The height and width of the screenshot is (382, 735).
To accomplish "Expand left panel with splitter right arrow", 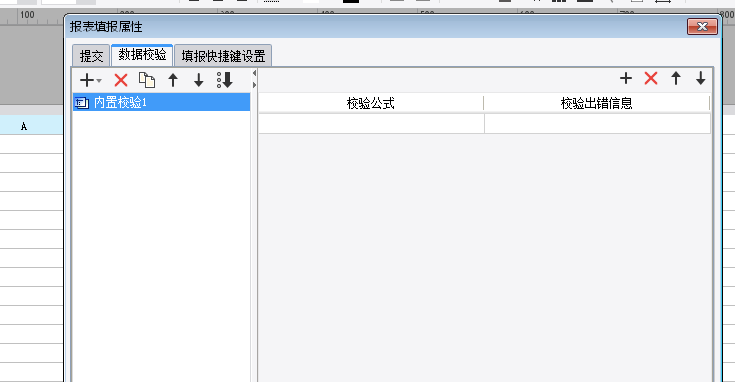I will (254, 85).
